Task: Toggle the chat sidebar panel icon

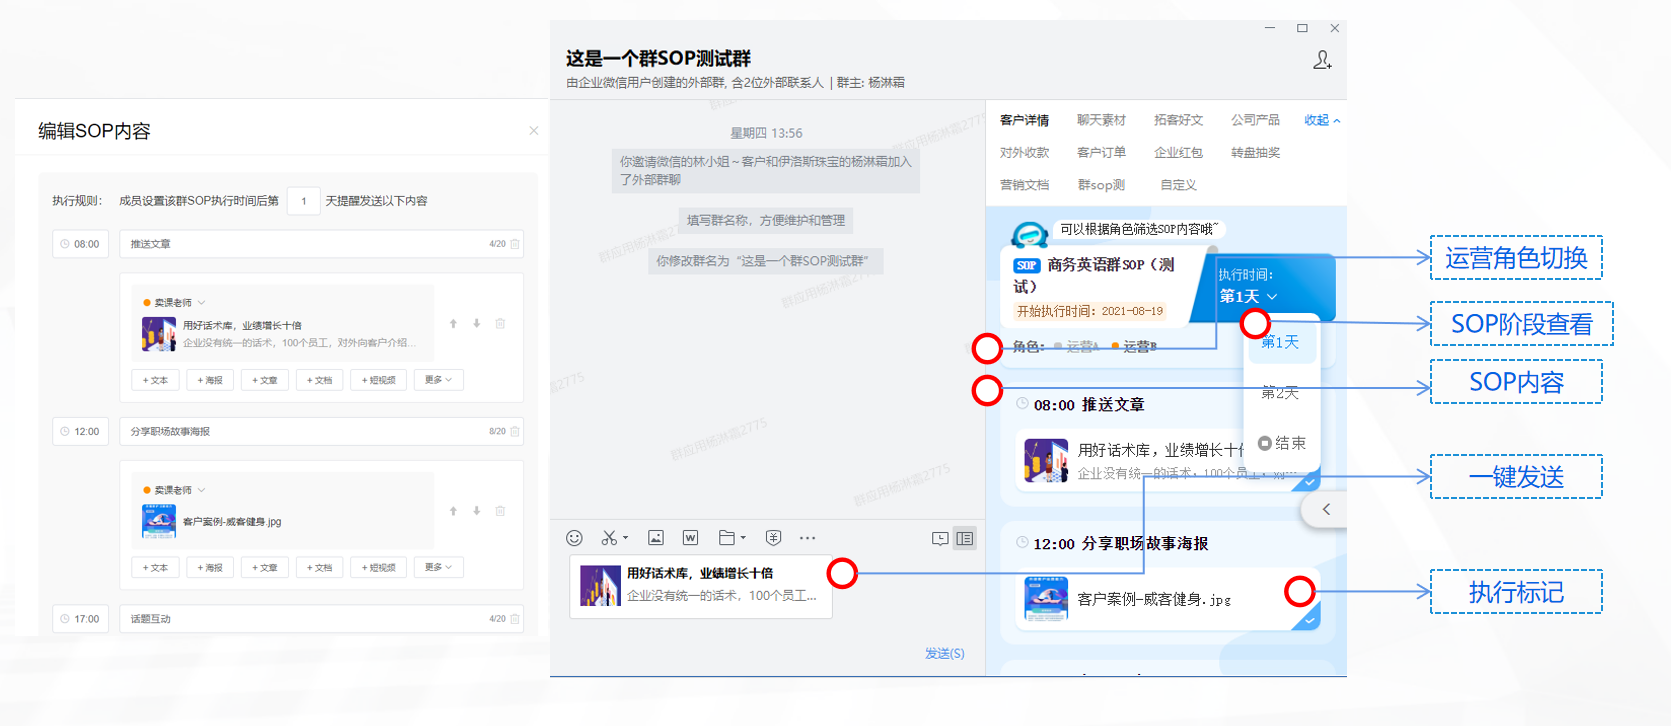Action: pyautogui.click(x=965, y=538)
